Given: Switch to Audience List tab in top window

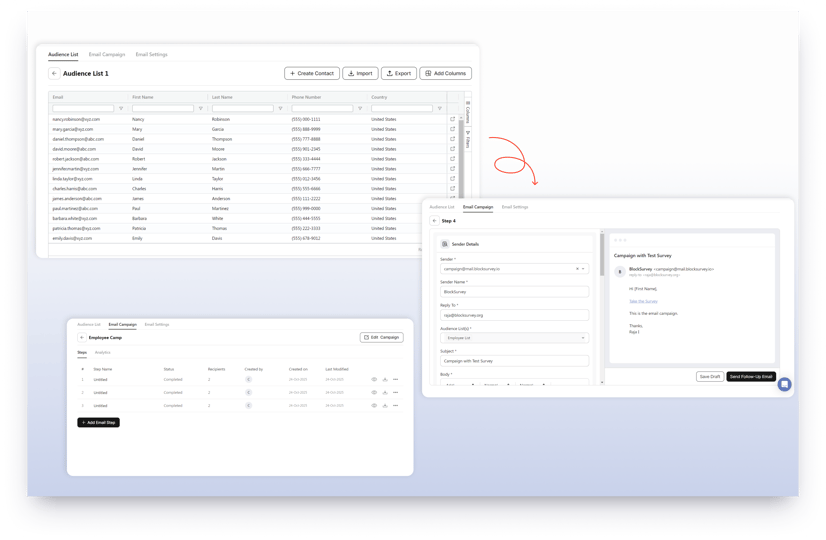Looking at the screenshot, I should (63, 54).
